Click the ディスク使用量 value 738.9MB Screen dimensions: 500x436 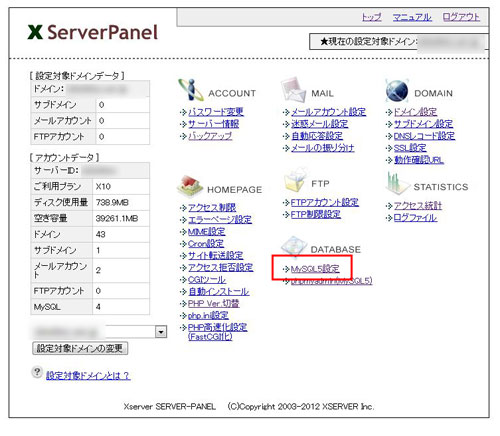(x=112, y=202)
